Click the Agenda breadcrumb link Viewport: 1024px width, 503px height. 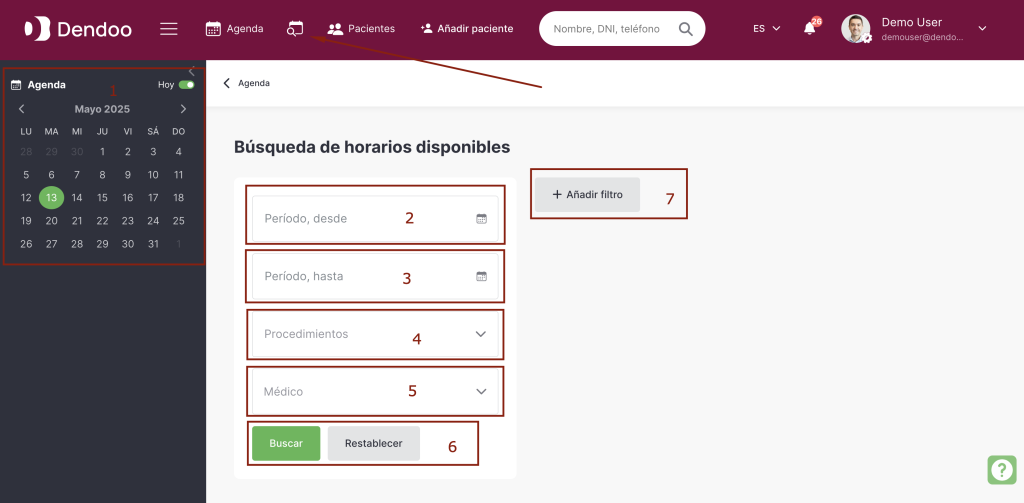click(254, 83)
